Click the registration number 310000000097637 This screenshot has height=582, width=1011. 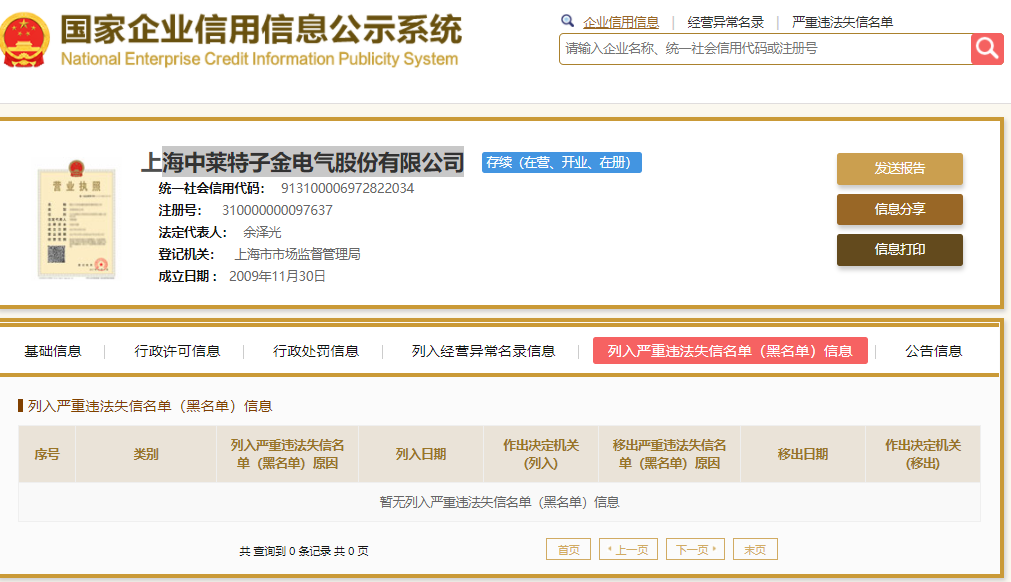pyautogui.click(x=277, y=210)
